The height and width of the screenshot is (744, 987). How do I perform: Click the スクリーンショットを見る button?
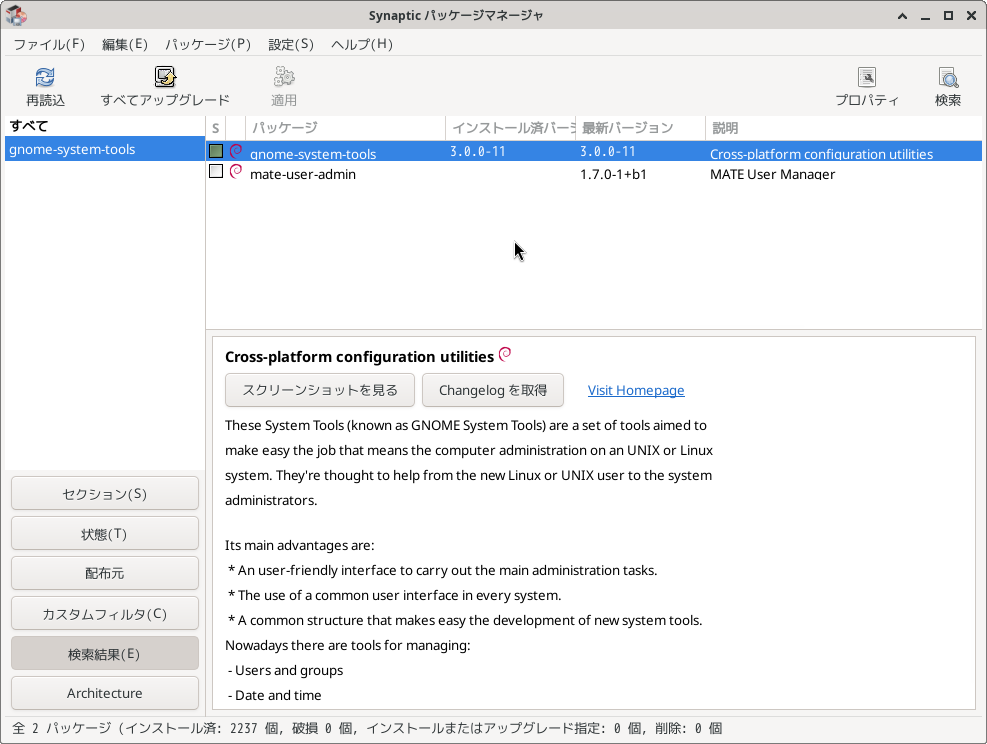tap(320, 390)
